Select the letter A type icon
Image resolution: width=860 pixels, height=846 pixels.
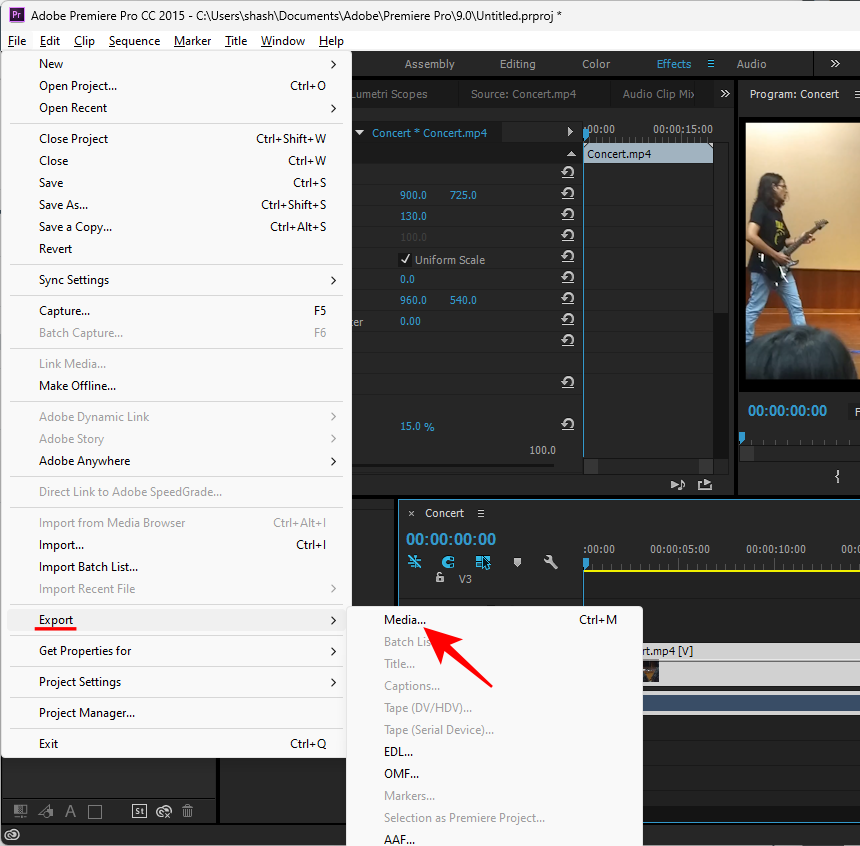70,811
